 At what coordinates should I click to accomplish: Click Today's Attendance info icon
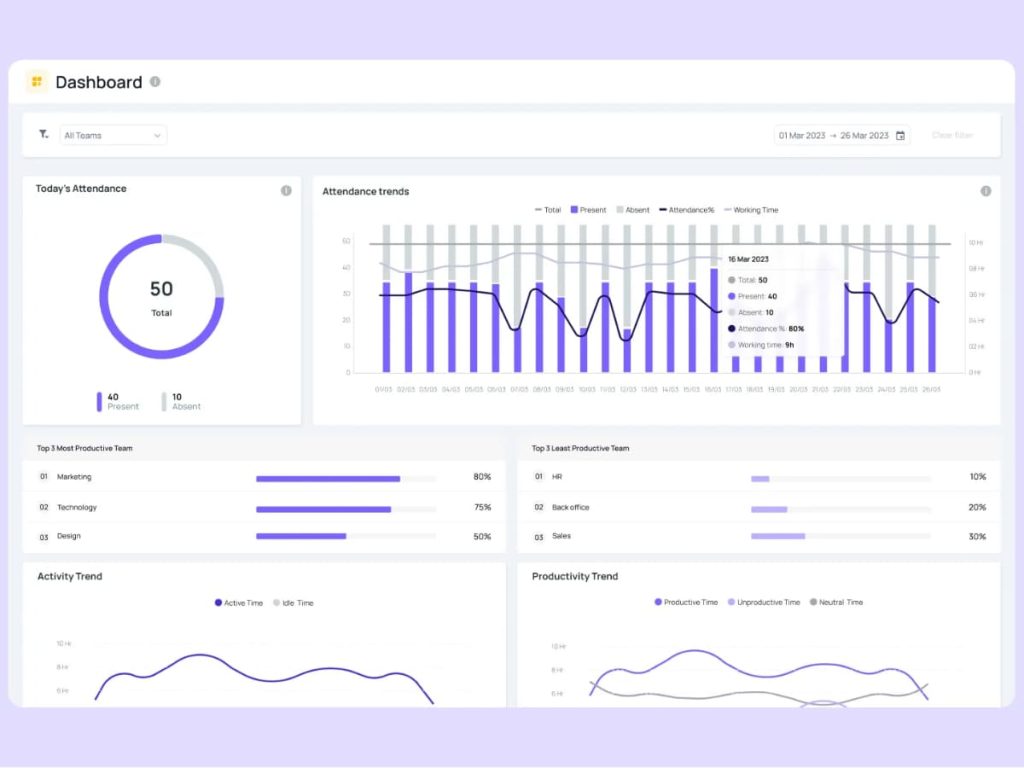pyautogui.click(x=286, y=190)
